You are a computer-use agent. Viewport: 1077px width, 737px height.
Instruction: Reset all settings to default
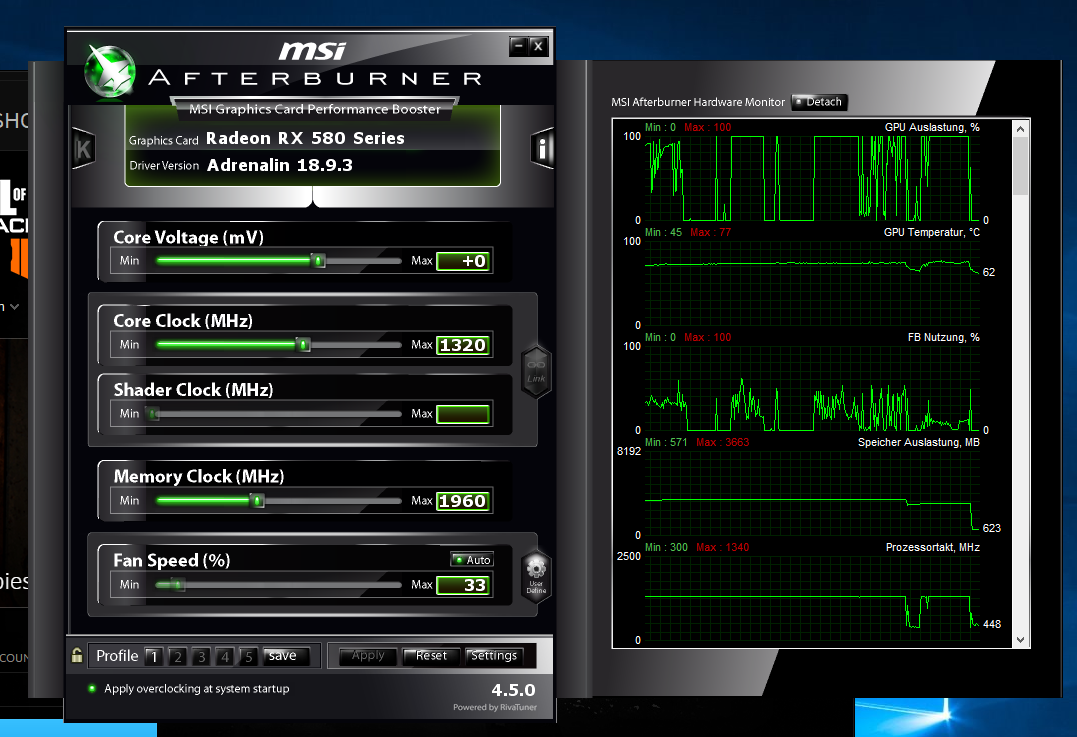tap(430, 656)
